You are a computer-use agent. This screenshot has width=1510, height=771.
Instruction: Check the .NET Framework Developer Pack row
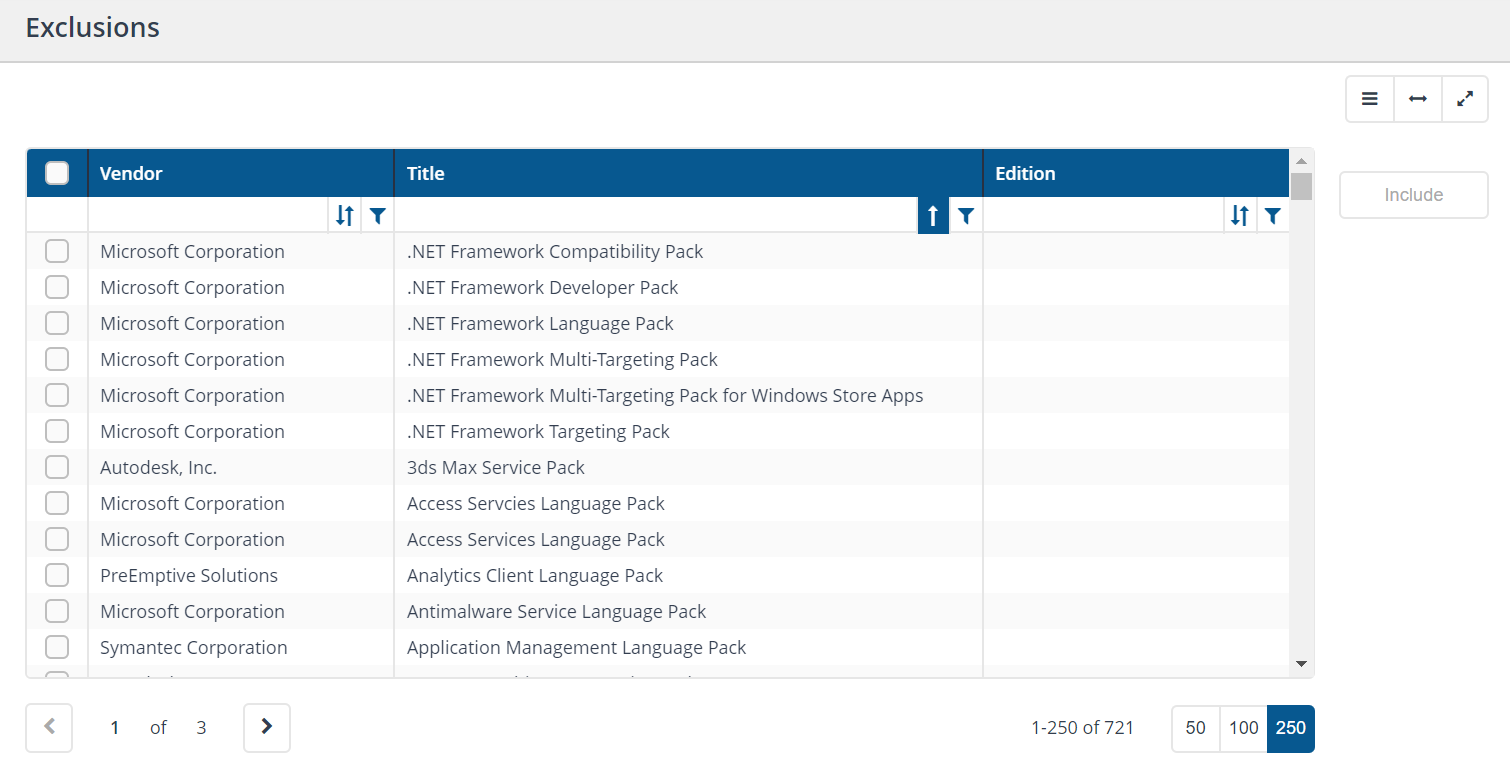pos(57,287)
